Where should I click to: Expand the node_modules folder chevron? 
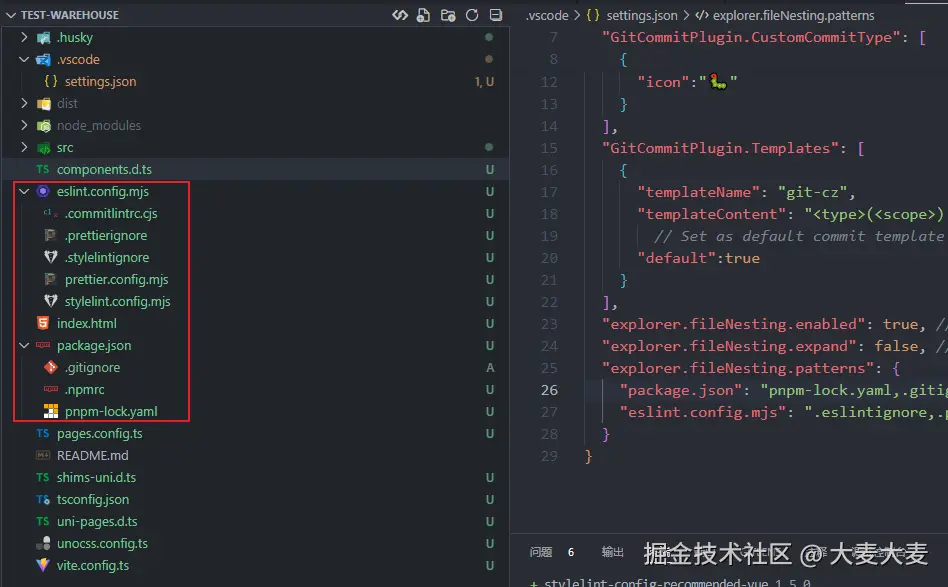(24, 125)
